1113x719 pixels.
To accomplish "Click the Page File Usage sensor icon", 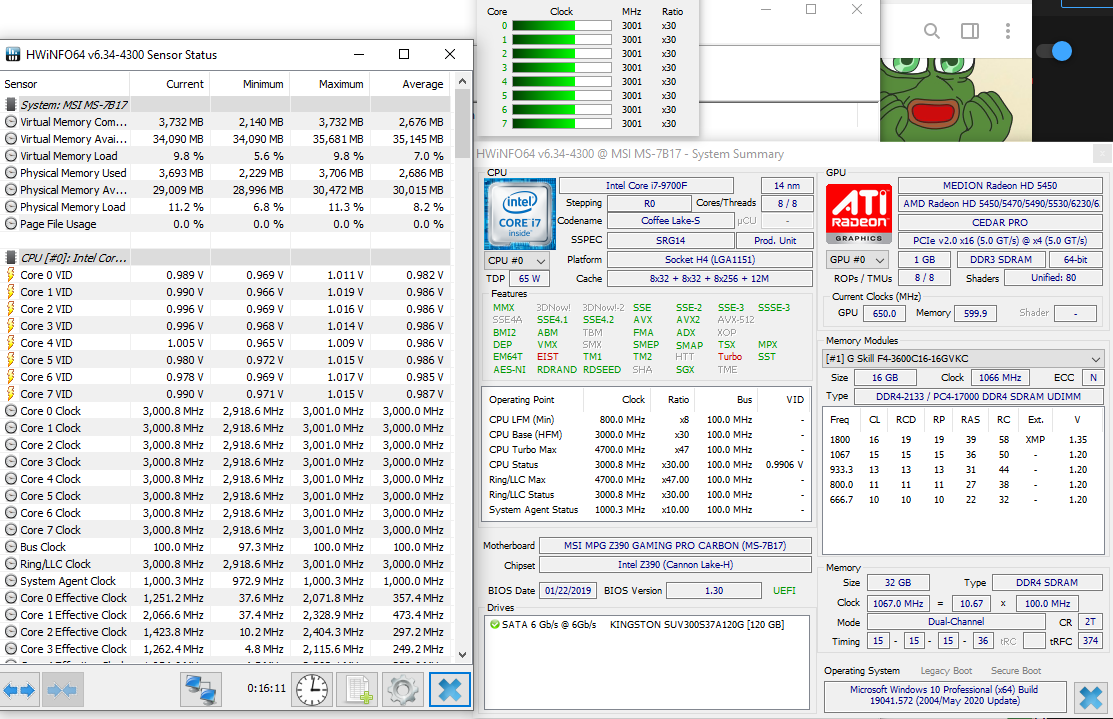I will (x=11, y=224).
